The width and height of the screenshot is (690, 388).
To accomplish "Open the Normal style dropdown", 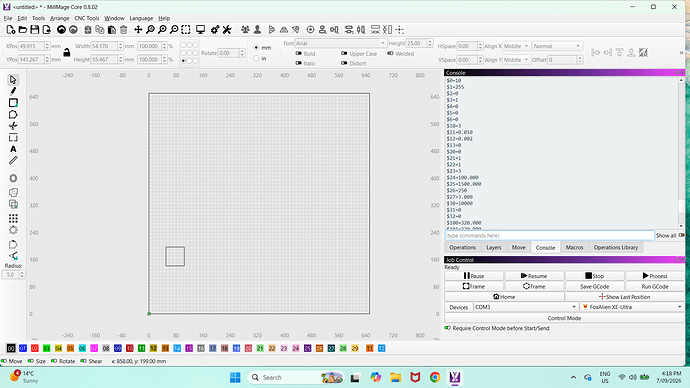I will (557, 46).
